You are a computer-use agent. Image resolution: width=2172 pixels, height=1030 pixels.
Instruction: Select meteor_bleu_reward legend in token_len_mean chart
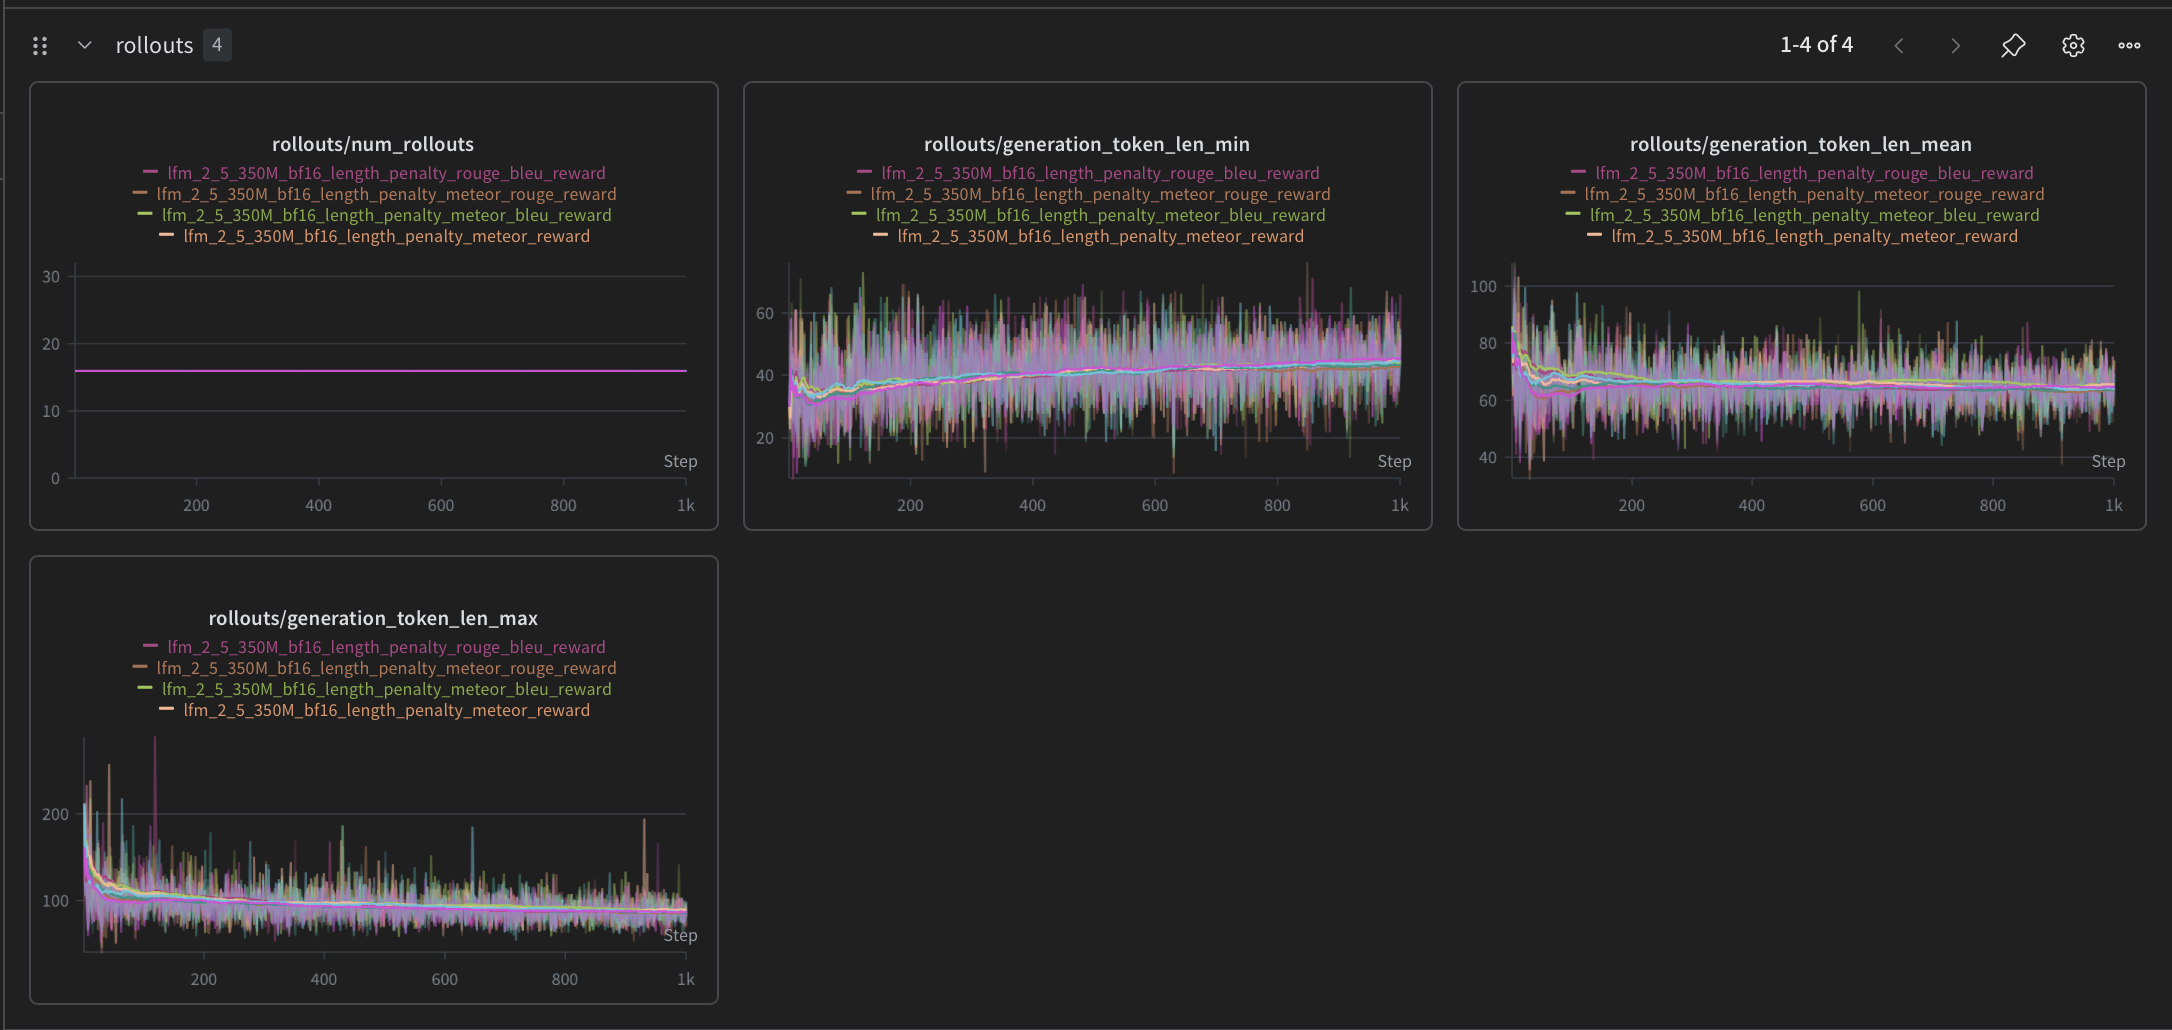pos(1814,215)
